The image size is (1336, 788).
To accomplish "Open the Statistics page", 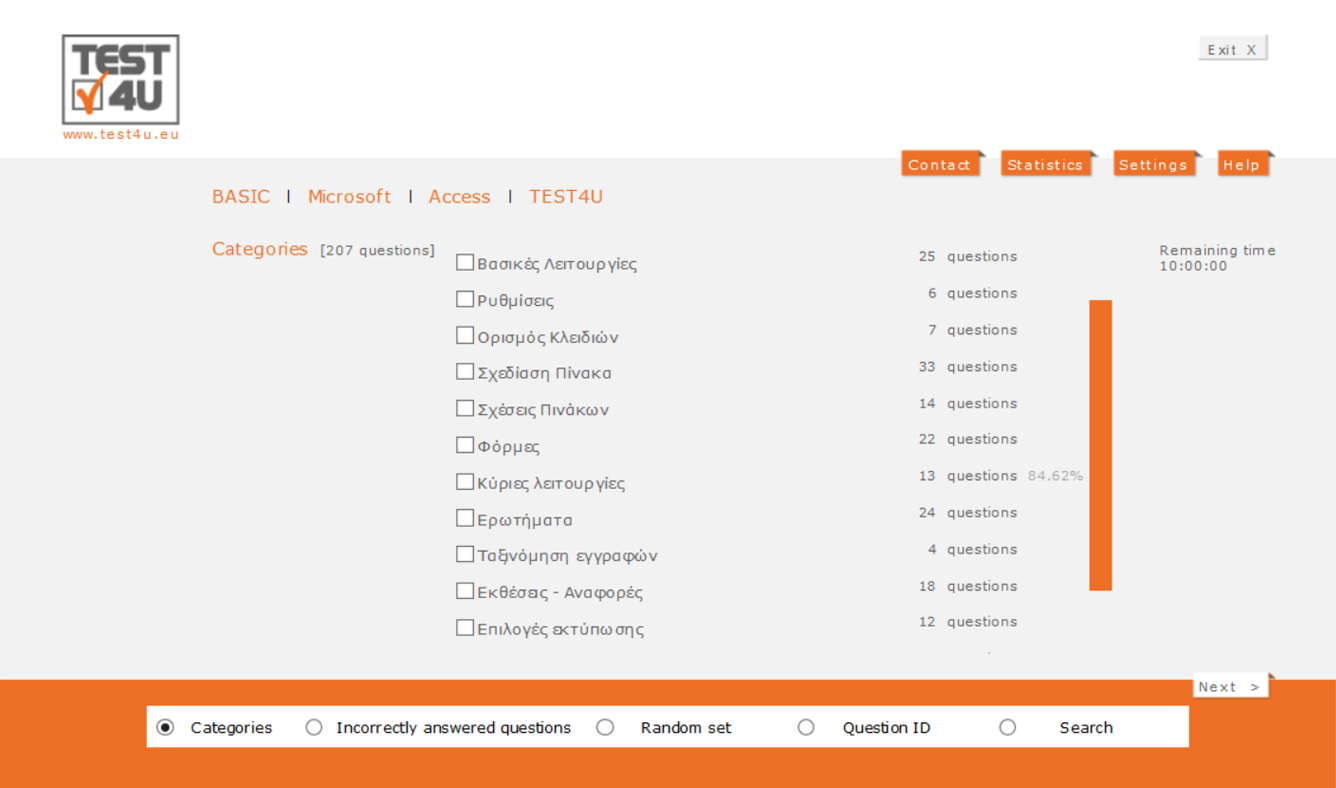I will (x=1048, y=164).
